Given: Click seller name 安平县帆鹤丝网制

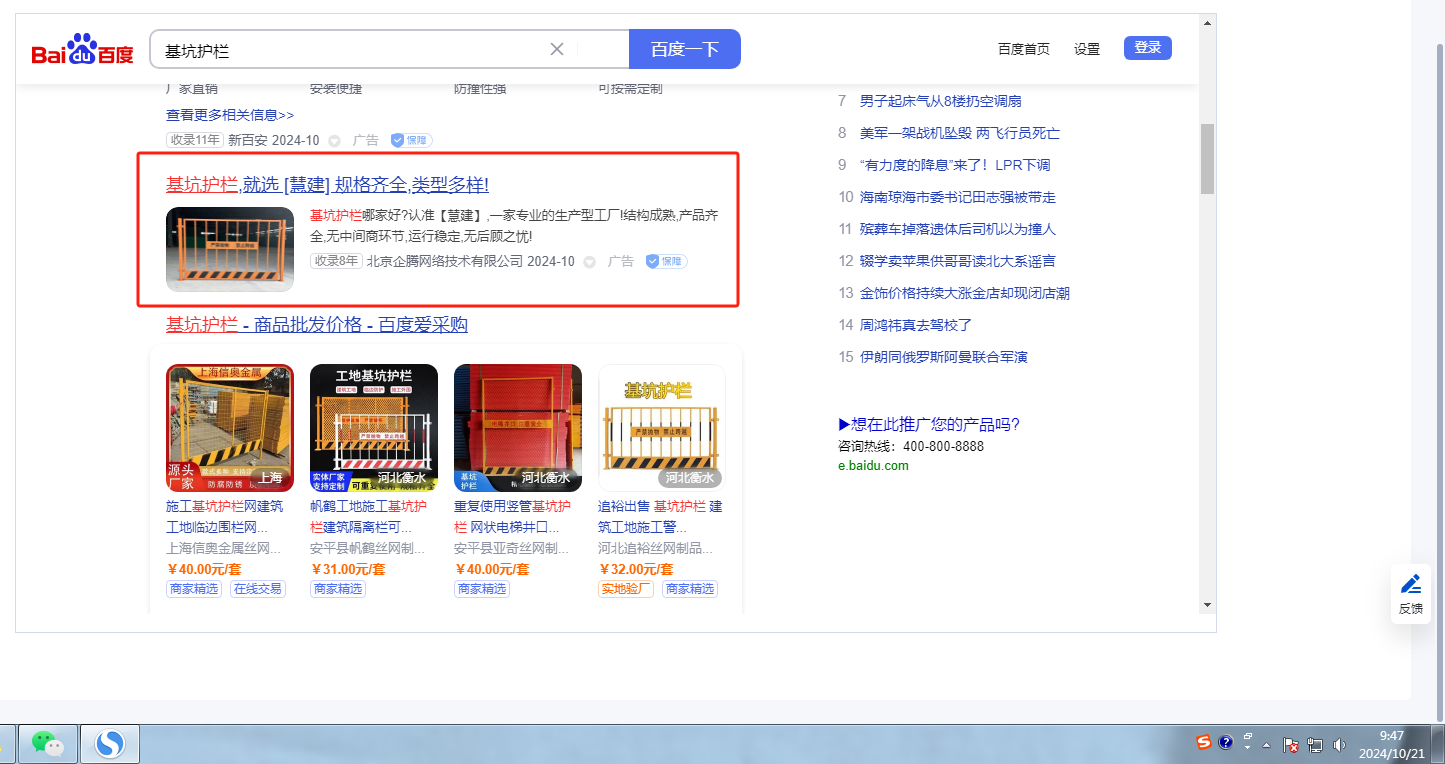Looking at the screenshot, I should [x=368, y=549].
